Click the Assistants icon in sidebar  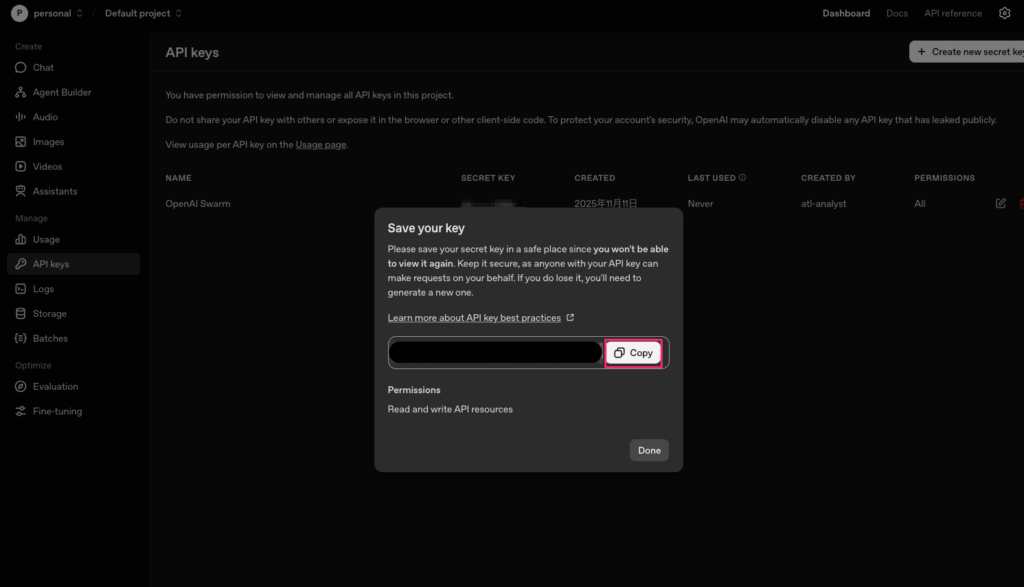(21, 191)
